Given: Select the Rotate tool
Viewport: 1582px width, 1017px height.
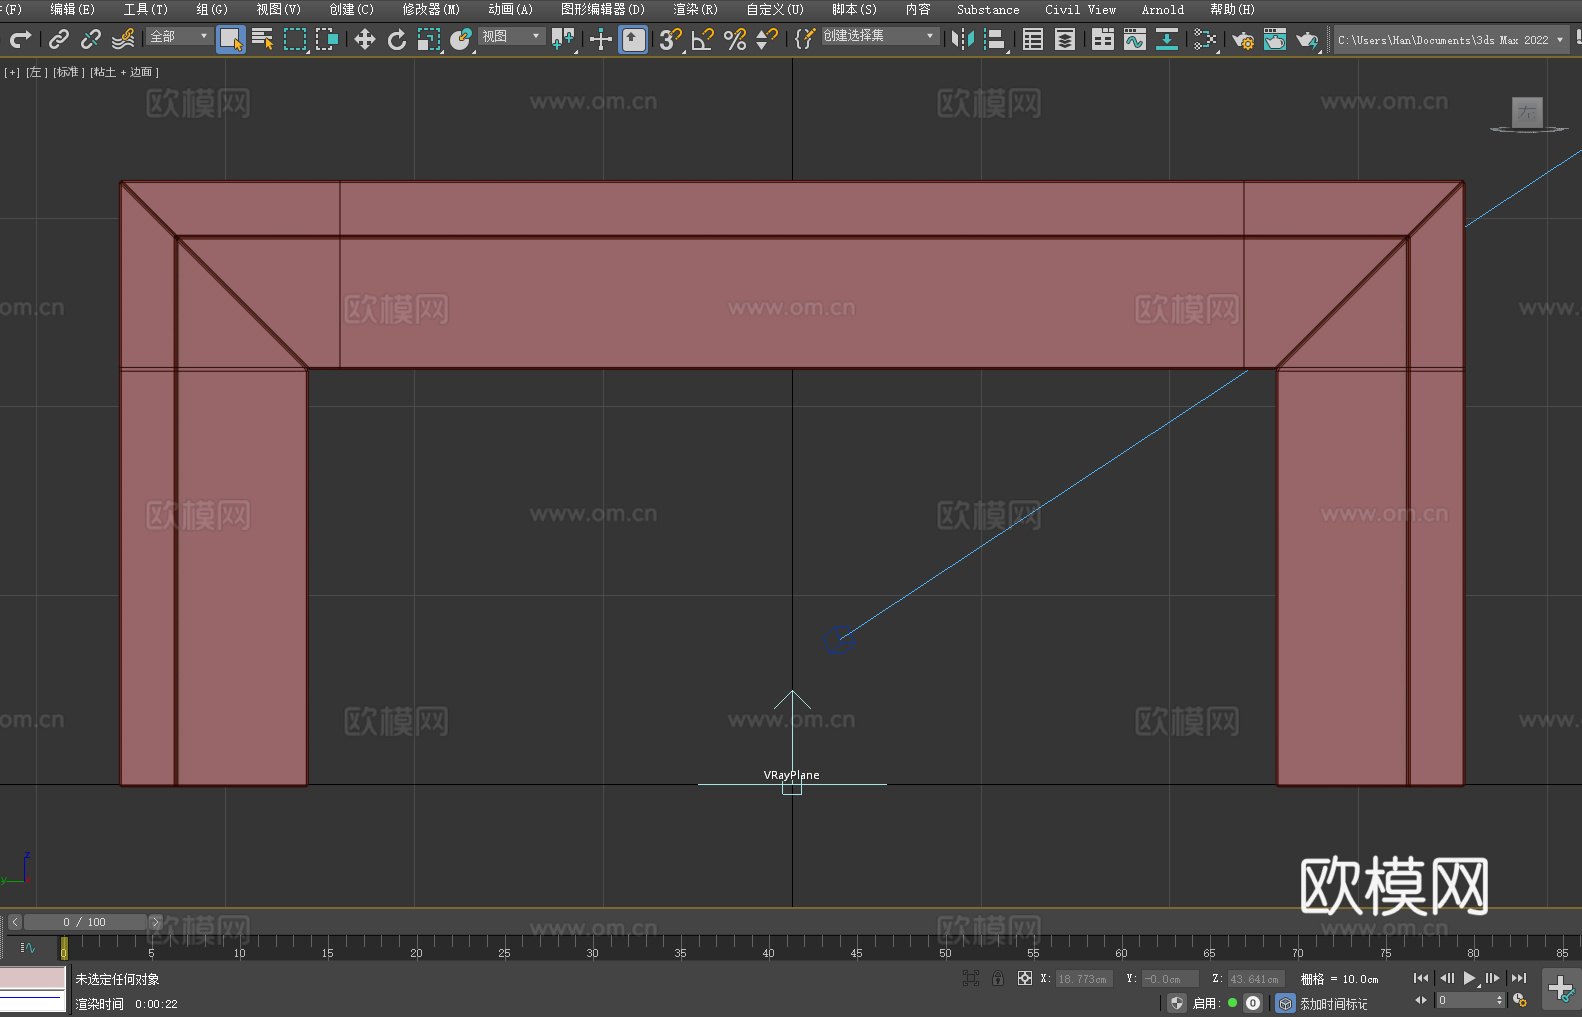Looking at the screenshot, I should pos(397,39).
